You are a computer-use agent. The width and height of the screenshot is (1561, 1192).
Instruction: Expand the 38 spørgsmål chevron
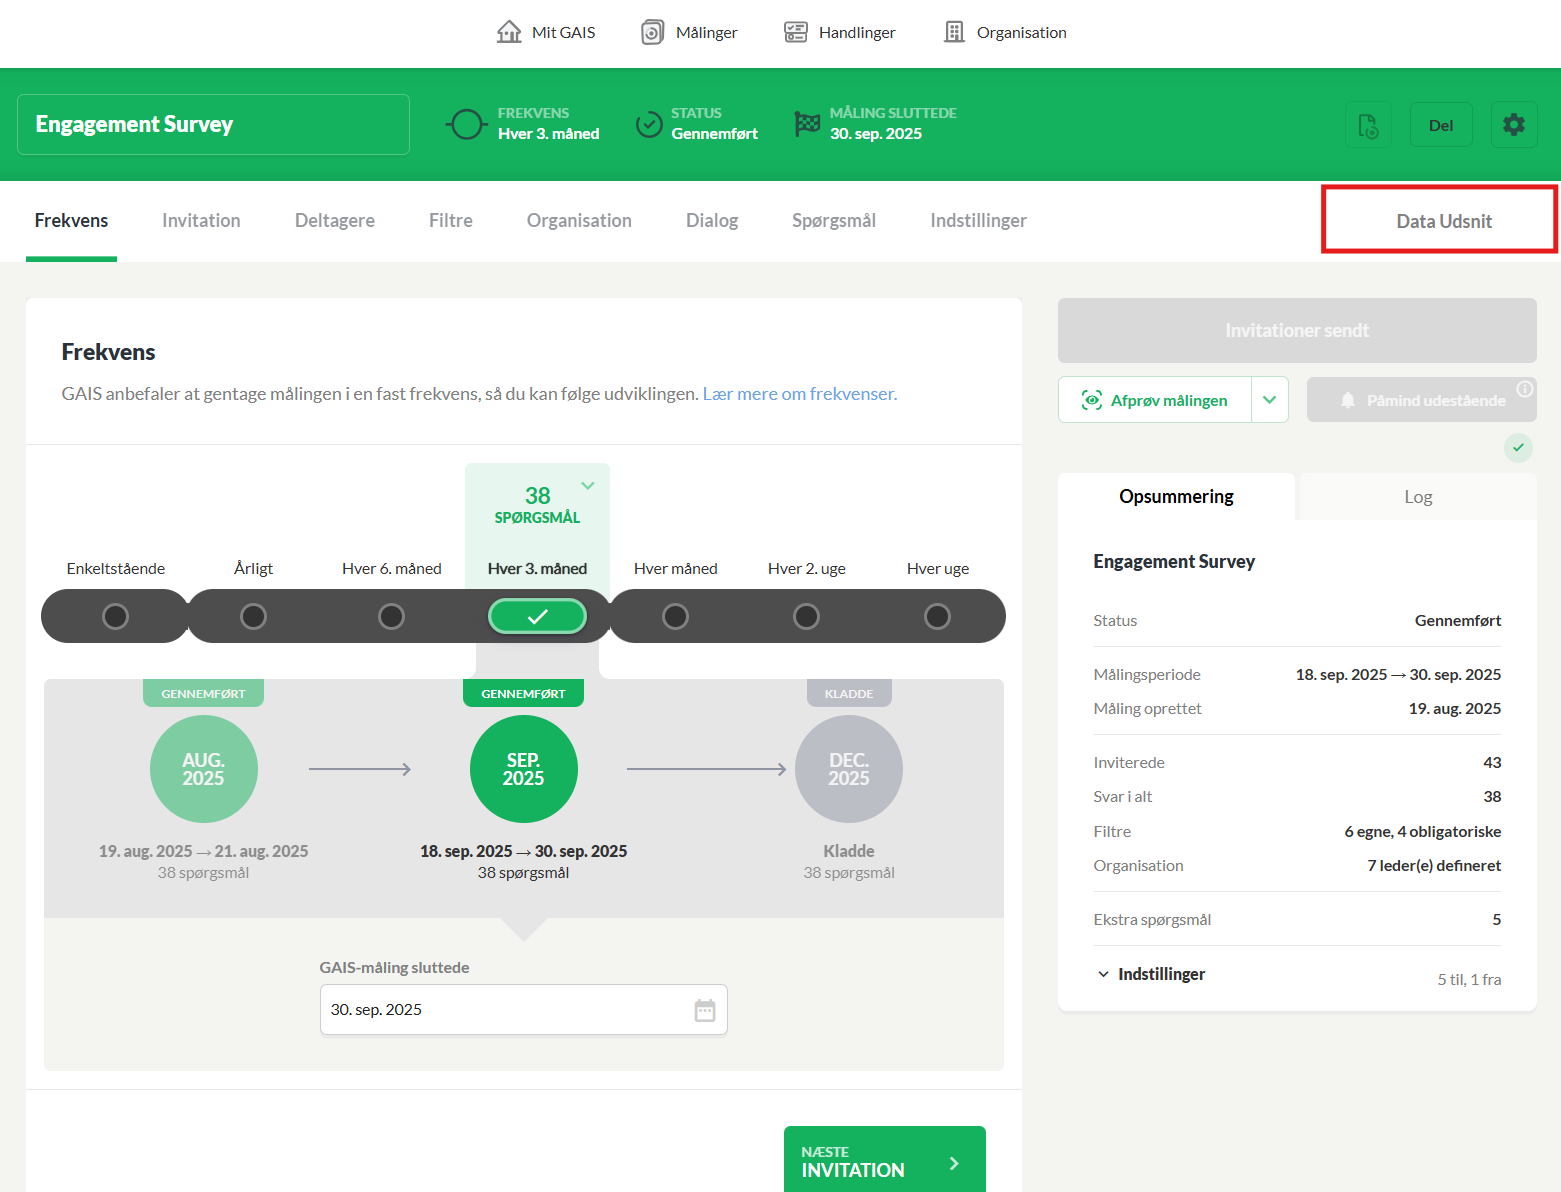tap(588, 486)
